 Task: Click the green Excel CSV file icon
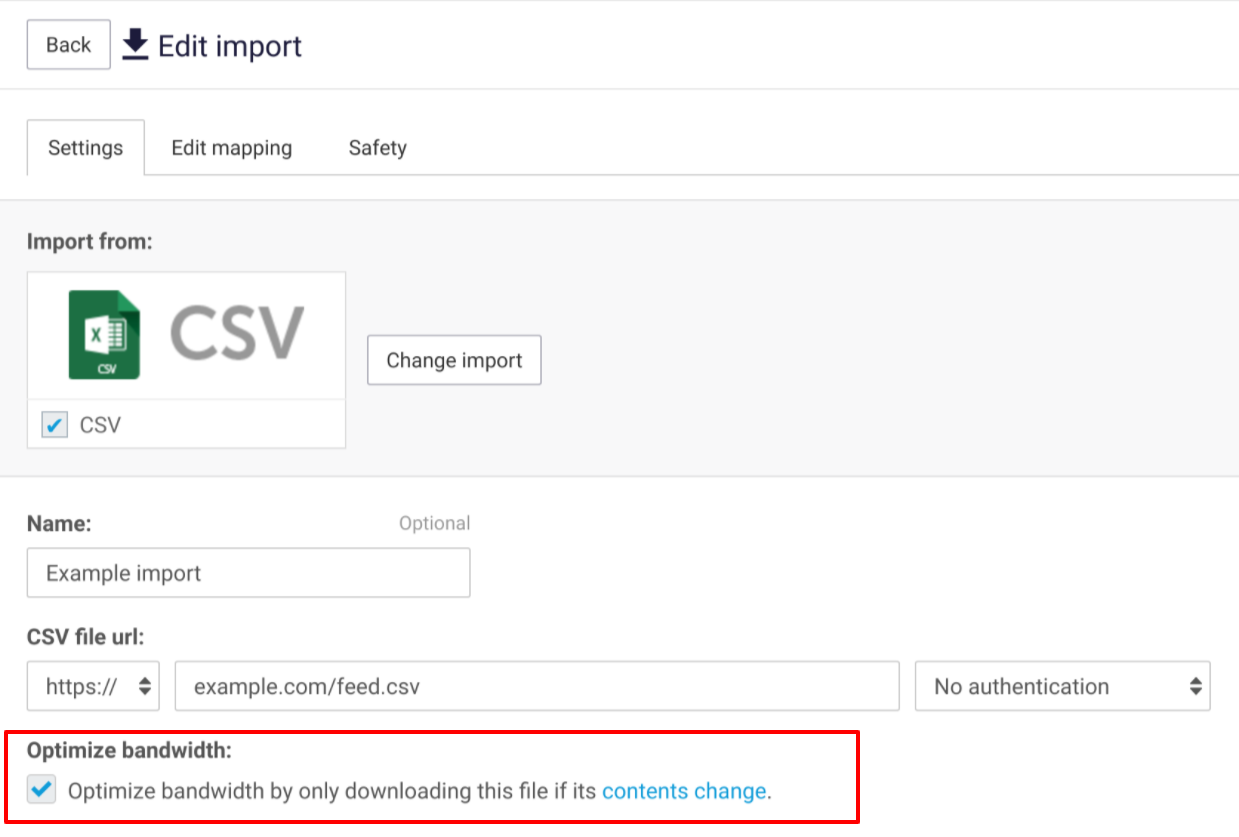(104, 335)
